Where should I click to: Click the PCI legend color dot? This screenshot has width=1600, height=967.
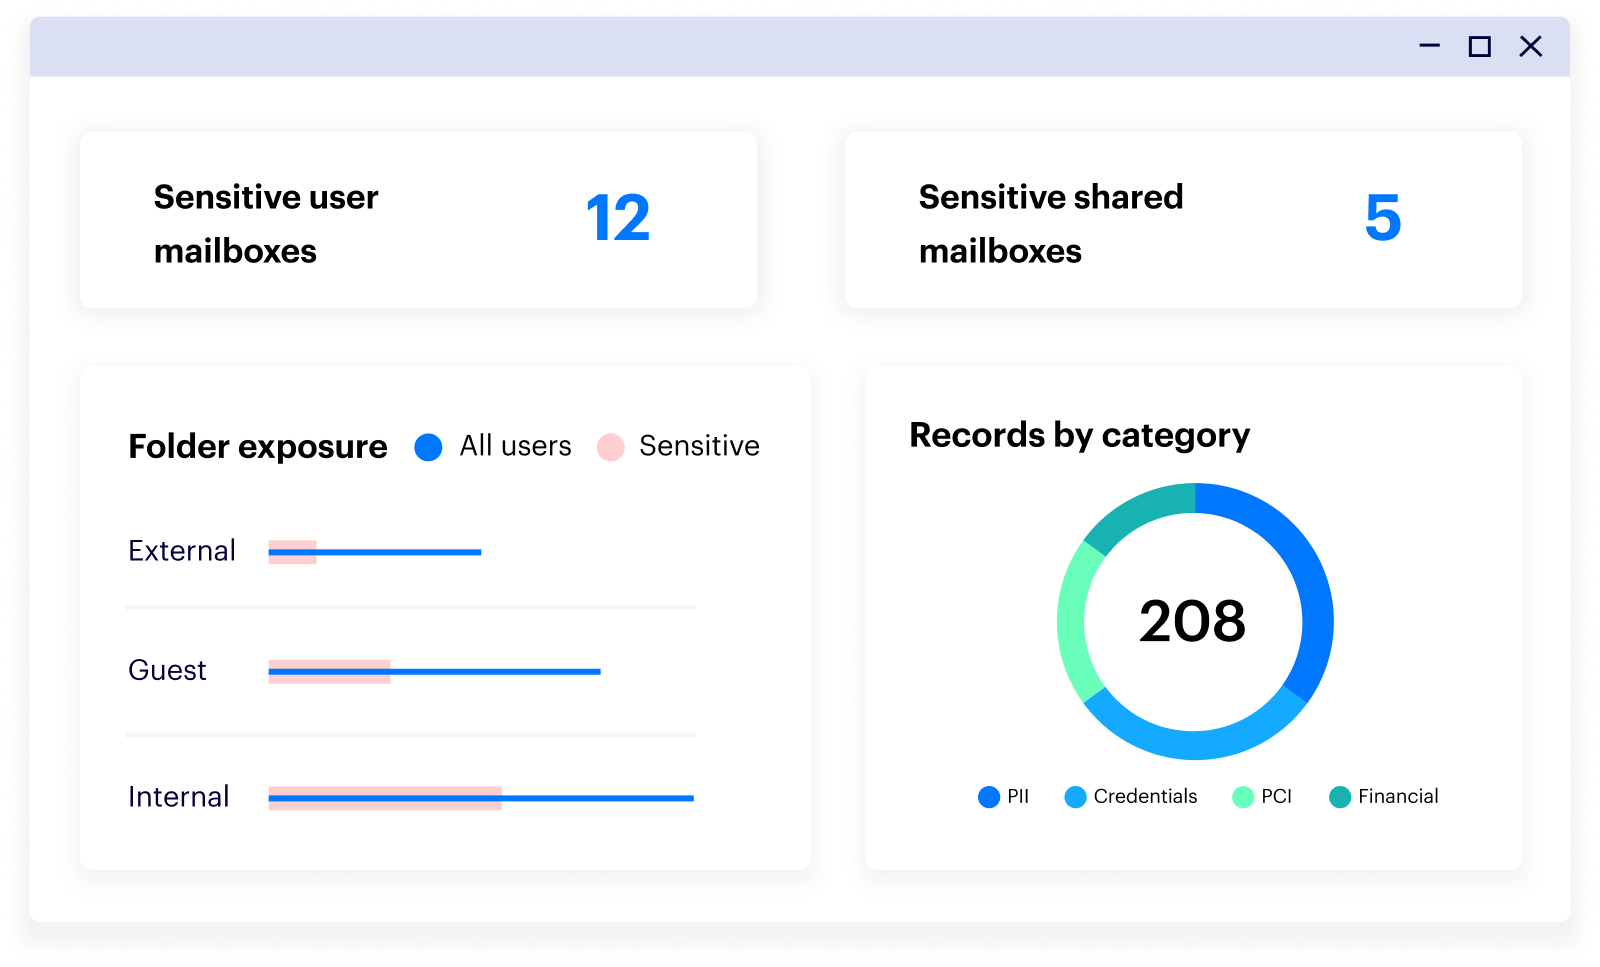pos(1243,797)
